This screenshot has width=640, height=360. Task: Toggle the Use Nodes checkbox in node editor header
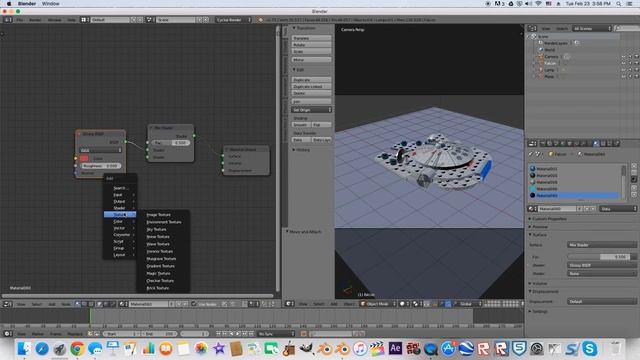click(194, 304)
